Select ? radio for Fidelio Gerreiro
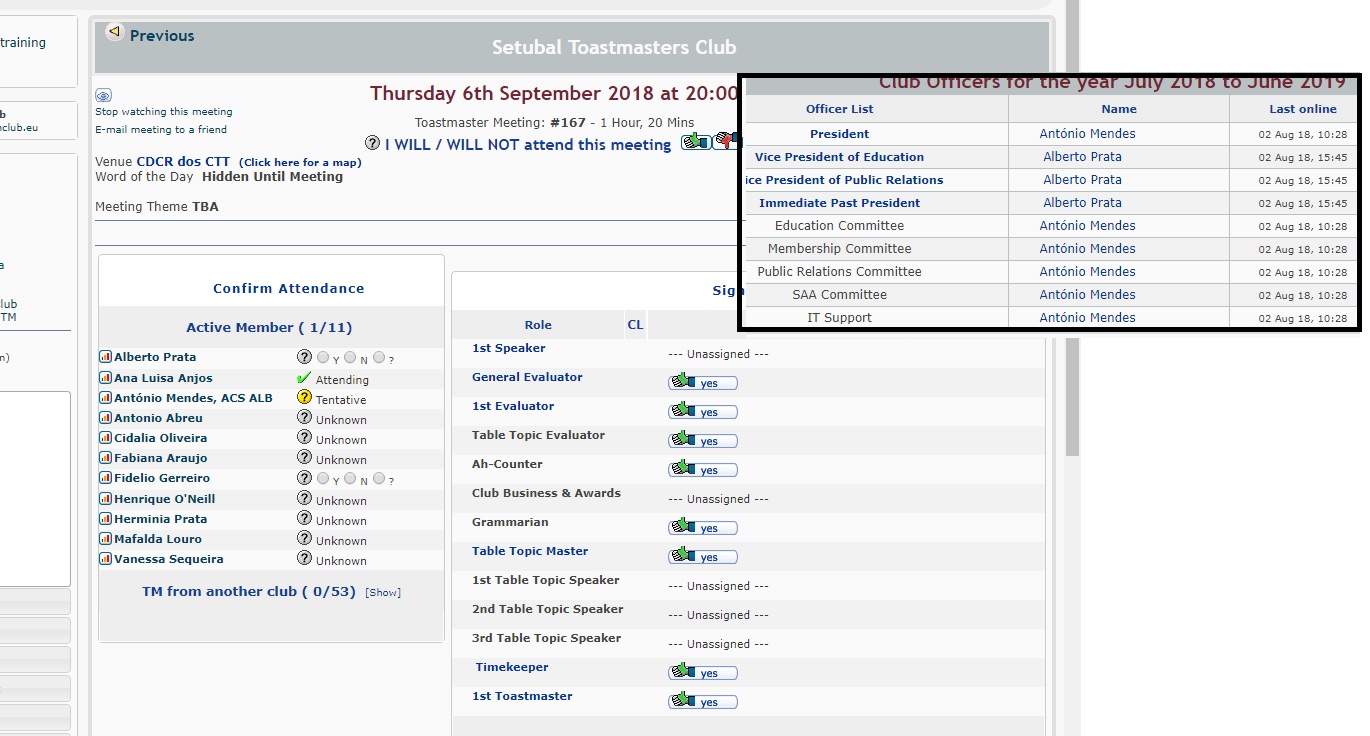 pos(378,478)
